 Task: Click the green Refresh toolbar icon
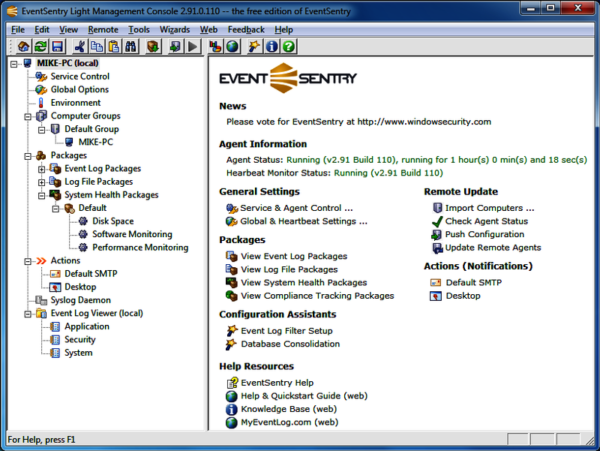39,46
